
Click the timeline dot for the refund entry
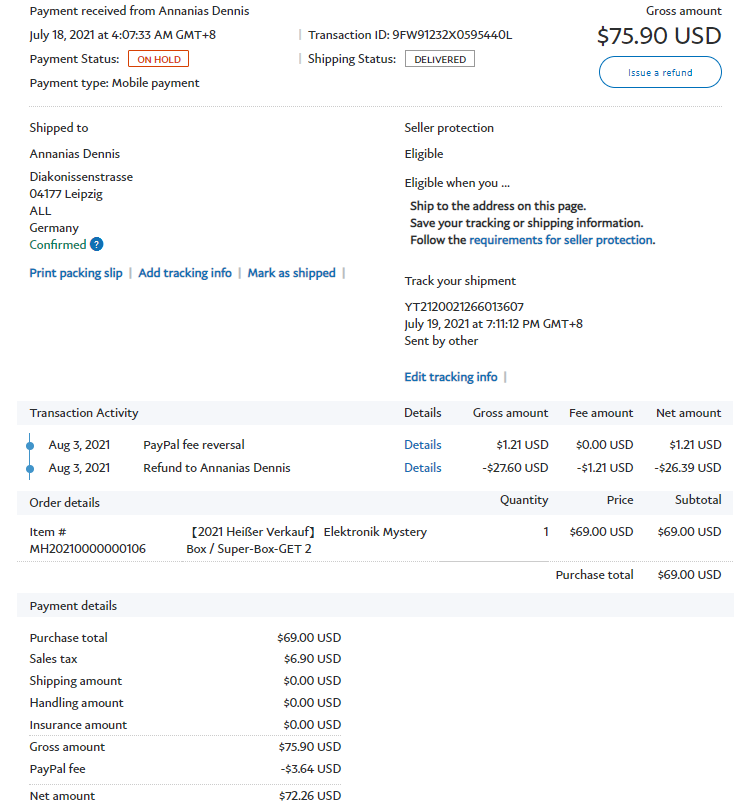click(x=29, y=468)
